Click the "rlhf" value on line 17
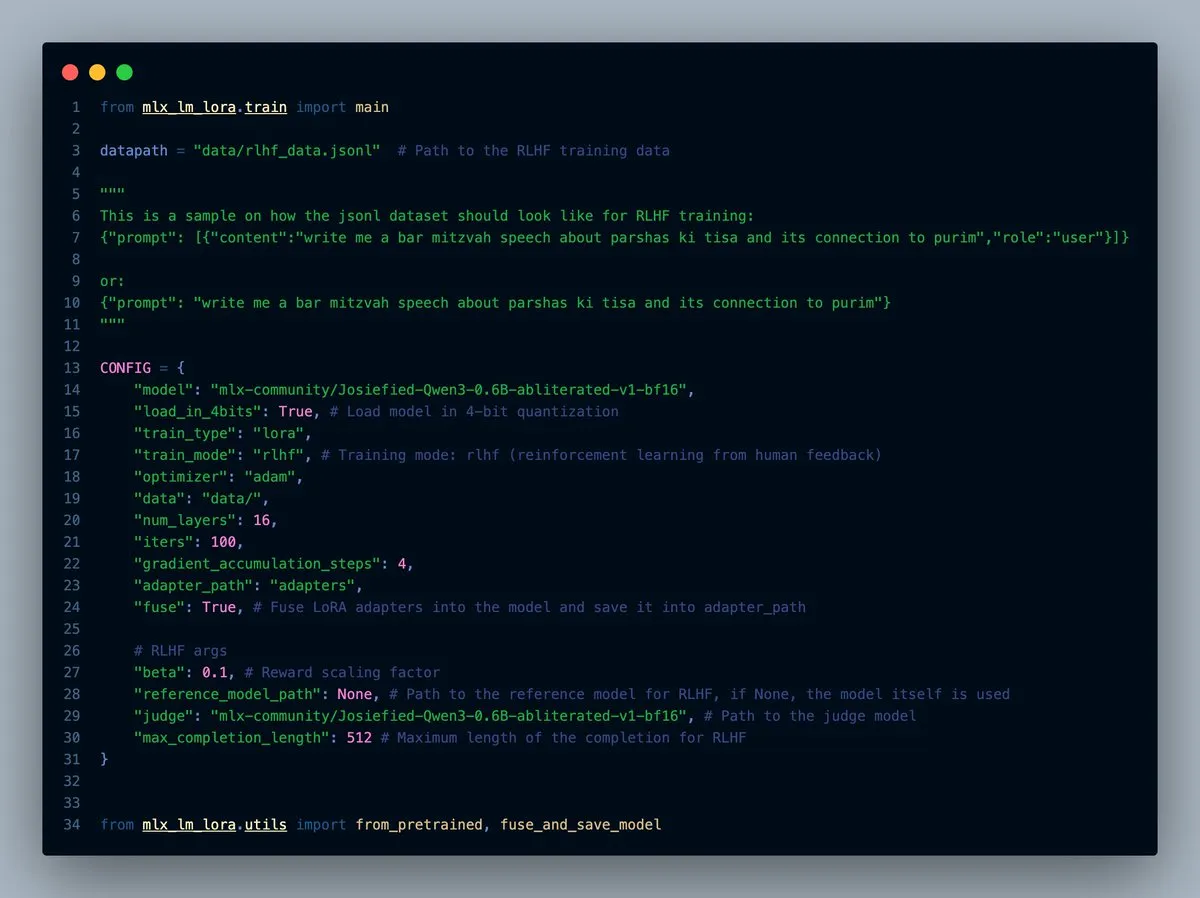 (279, 455)
